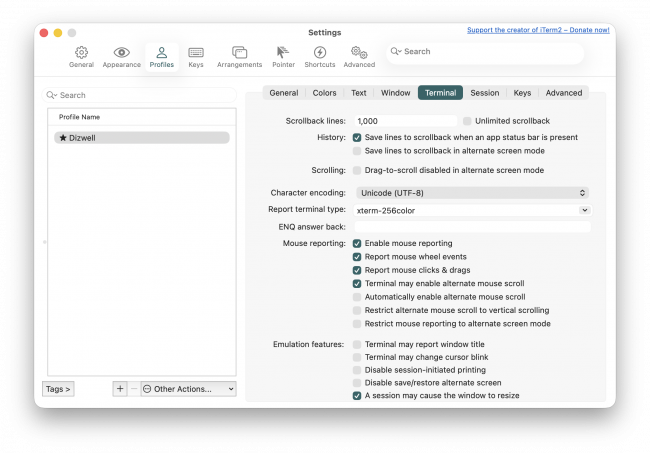The width and height of the screenshot is (650, 453).
Task: Switch to the Session tab
Action: pos(484,93)
